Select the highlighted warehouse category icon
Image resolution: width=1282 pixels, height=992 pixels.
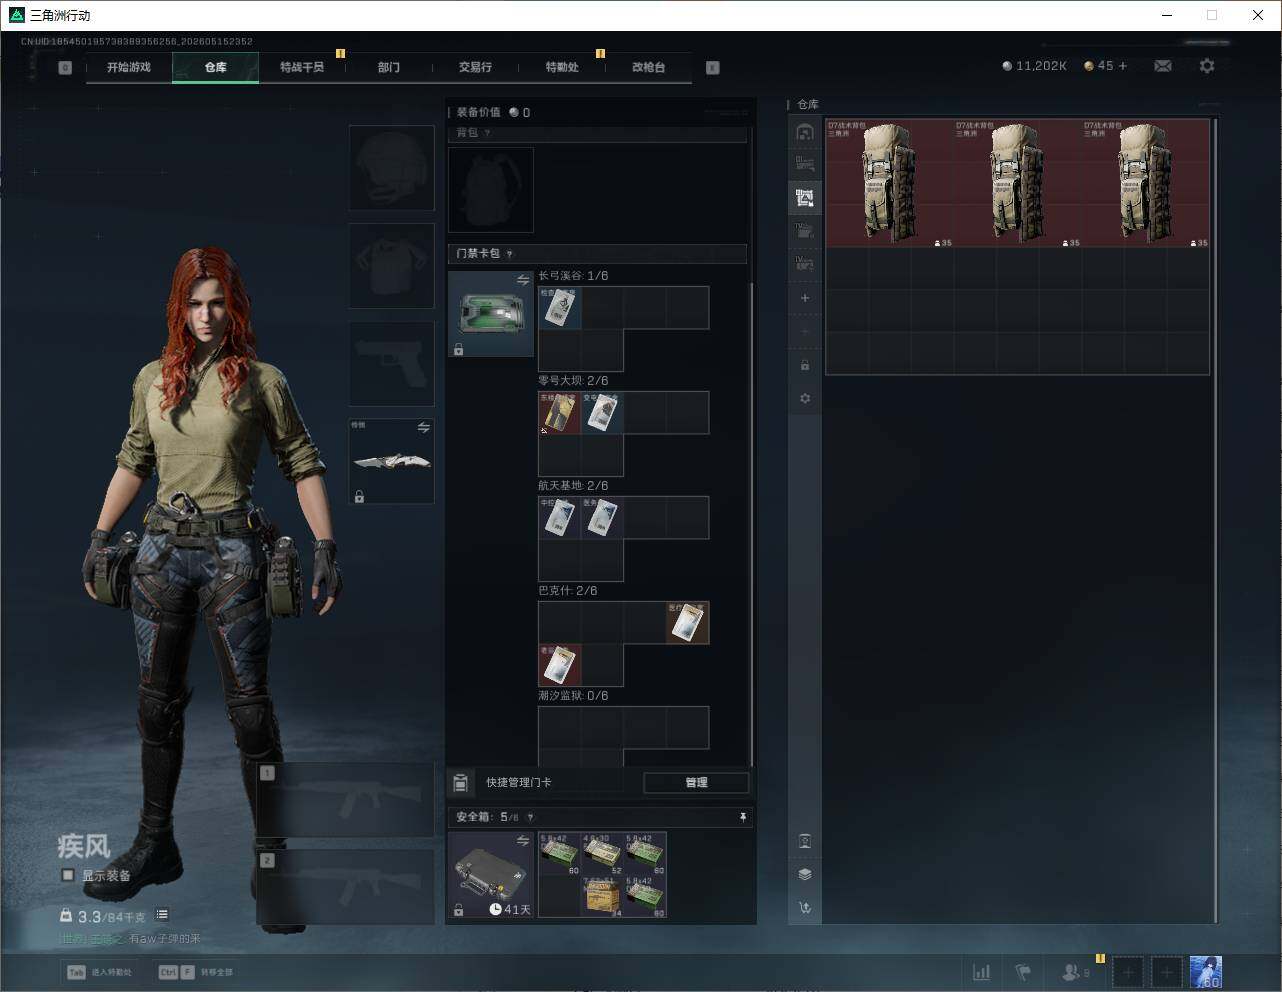coord(805,198)
